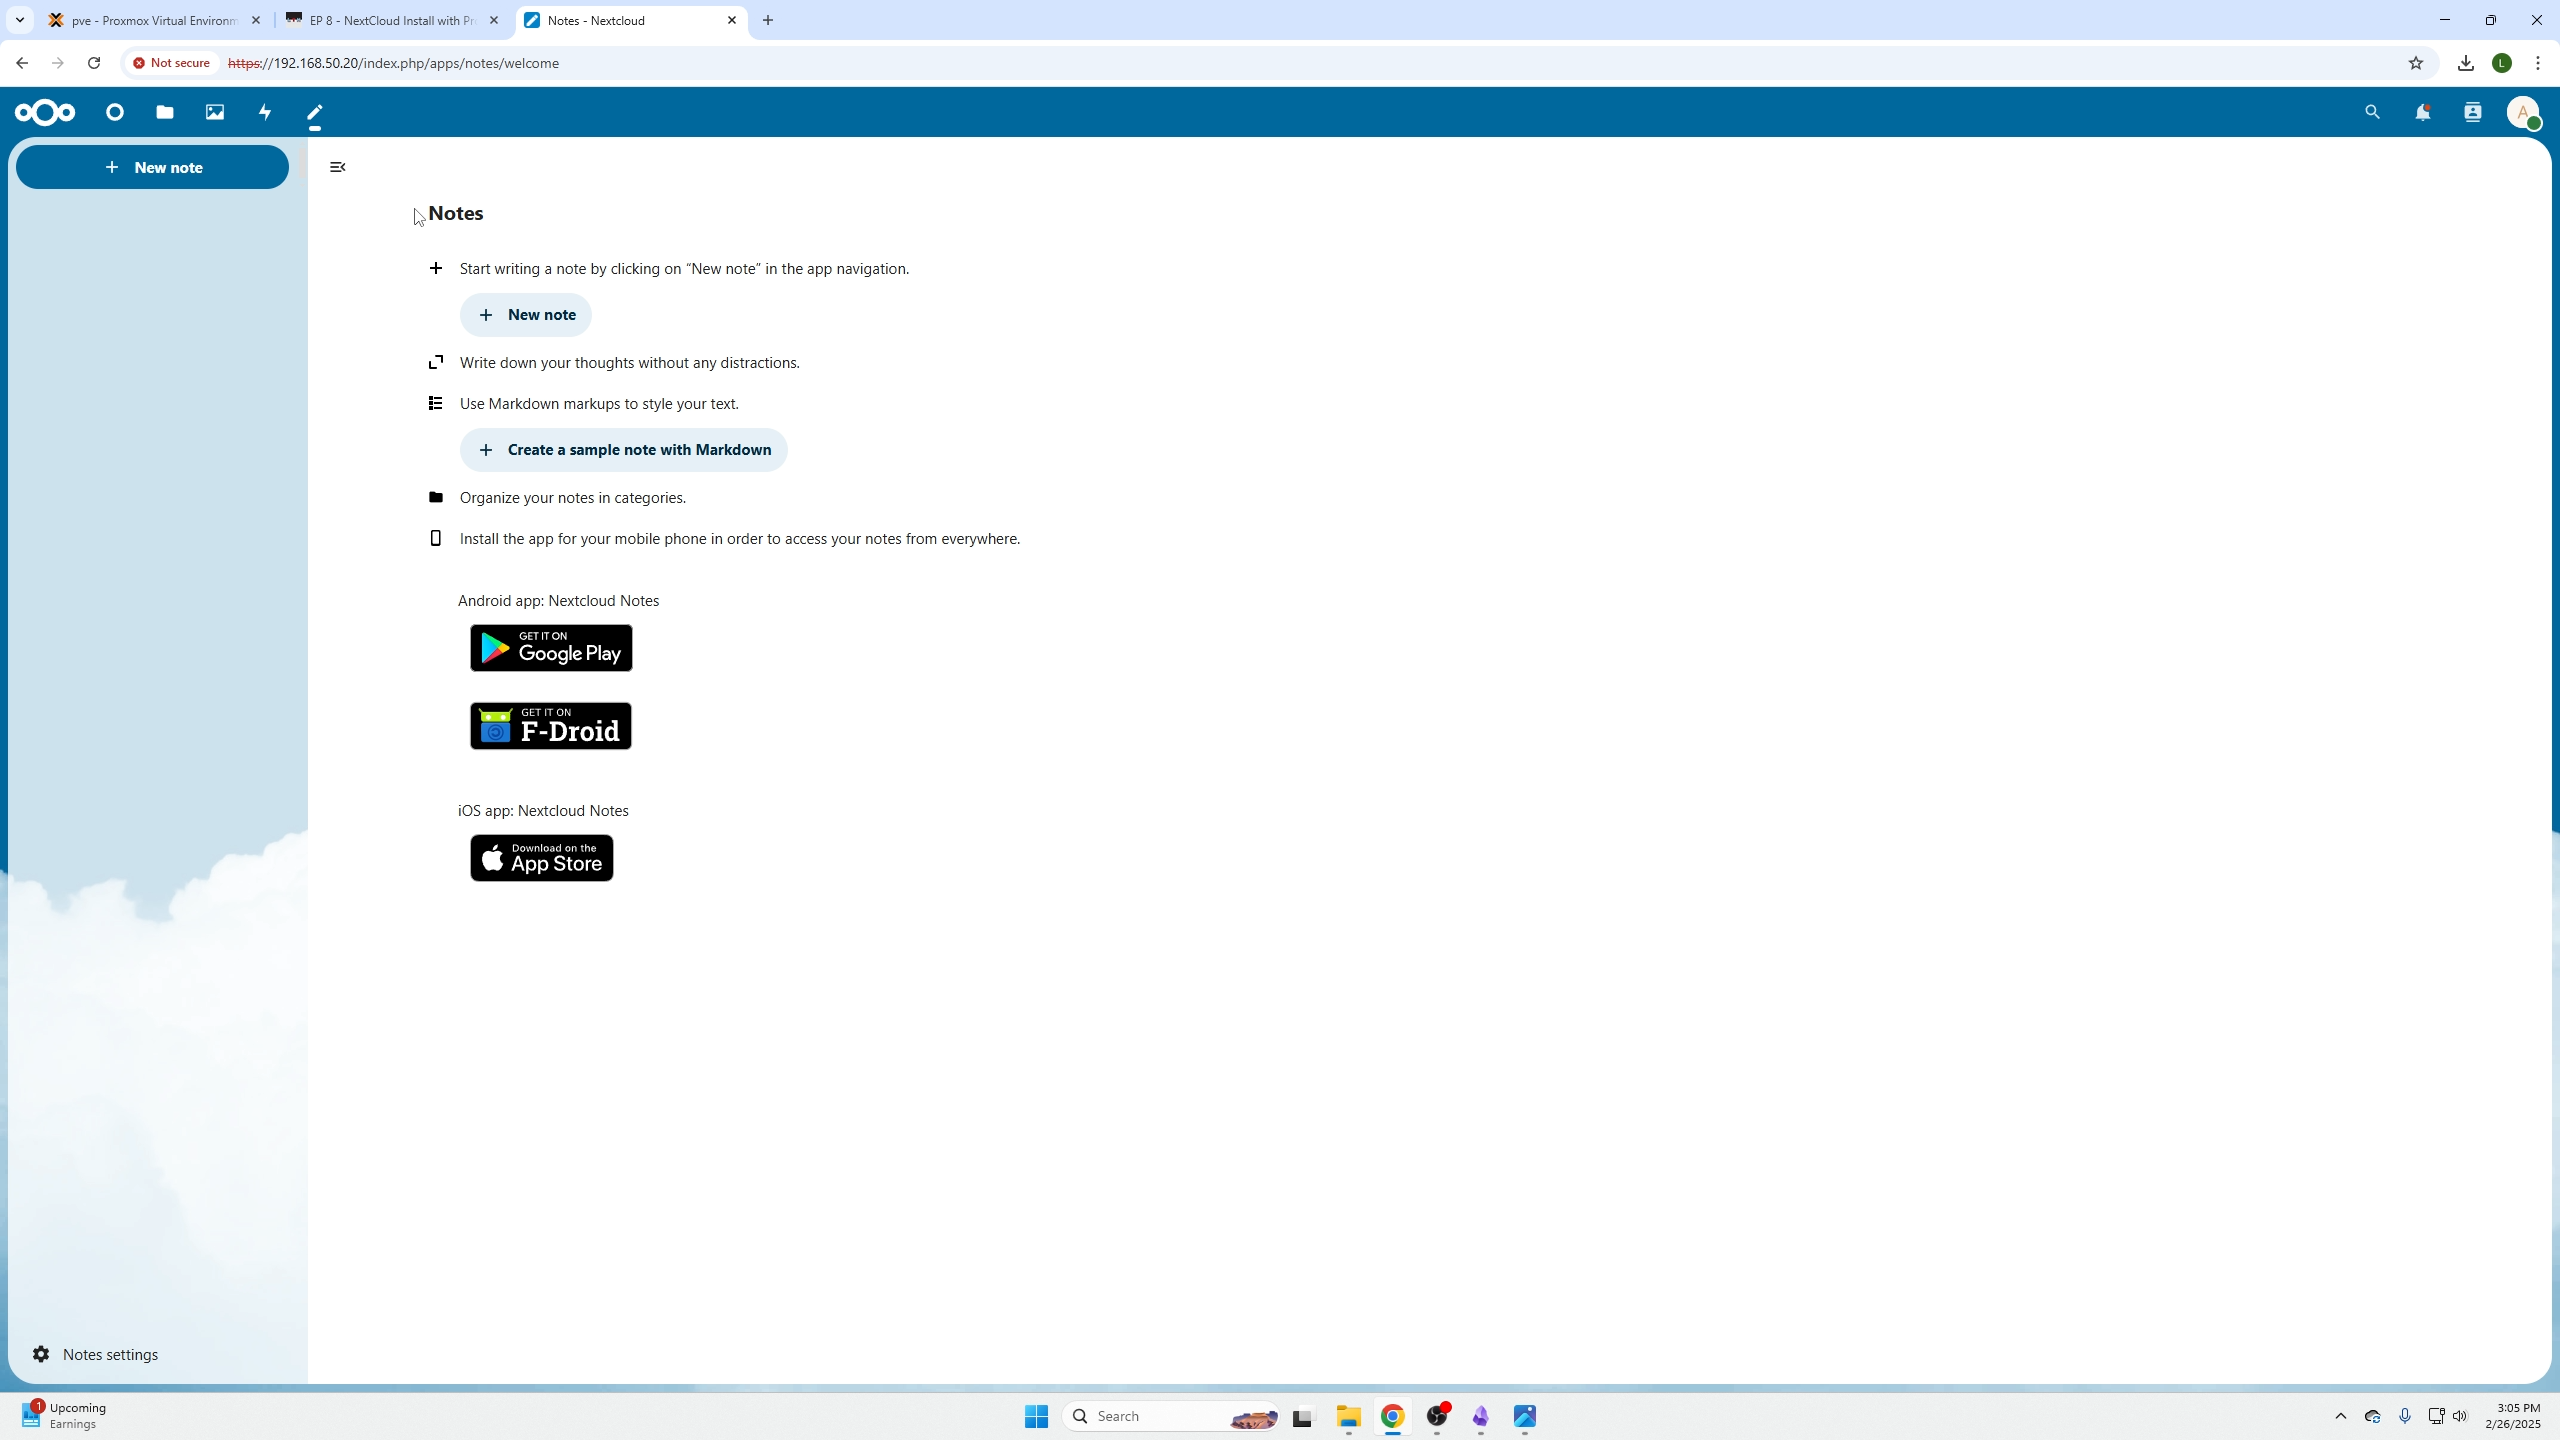Click the Notes pencil app icon
The image size is (2560, 1440).
315,112
